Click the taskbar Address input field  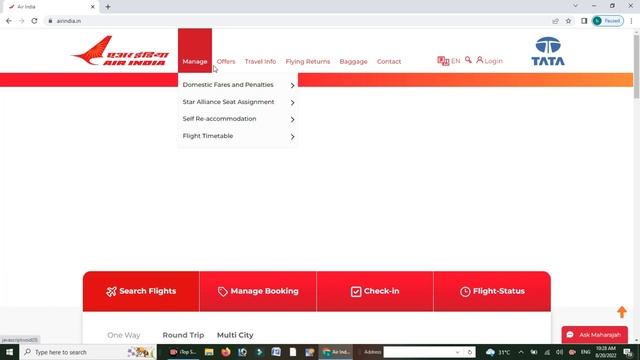coord(418,352)
